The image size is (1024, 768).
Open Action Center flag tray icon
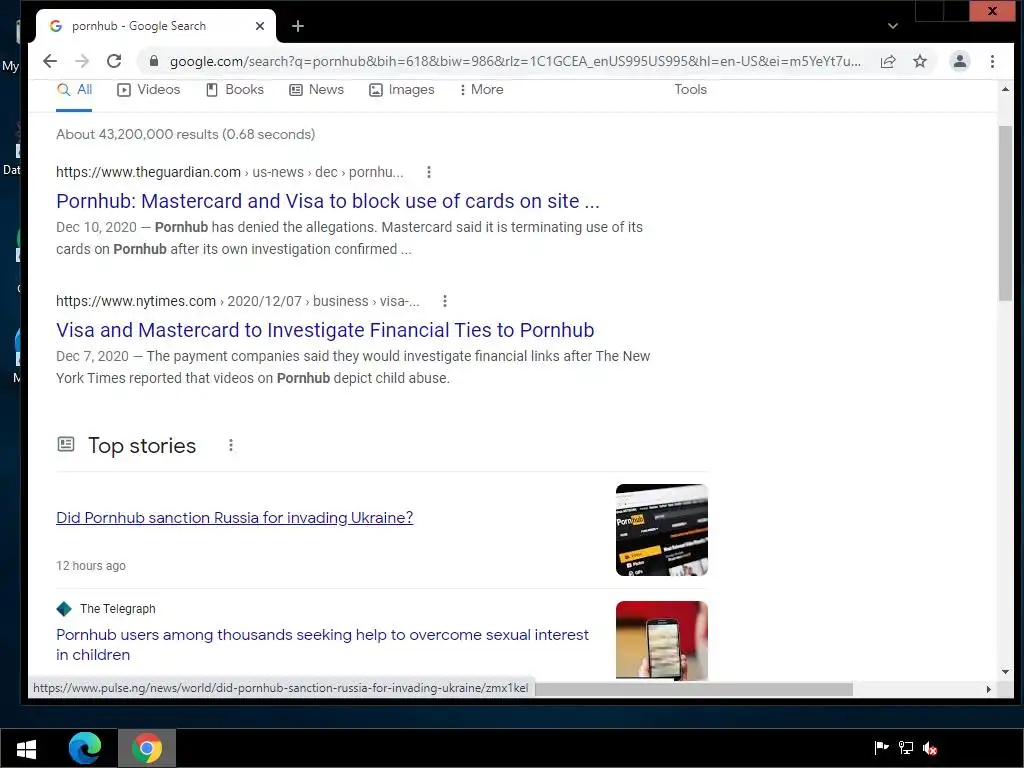tap(881, 748)
